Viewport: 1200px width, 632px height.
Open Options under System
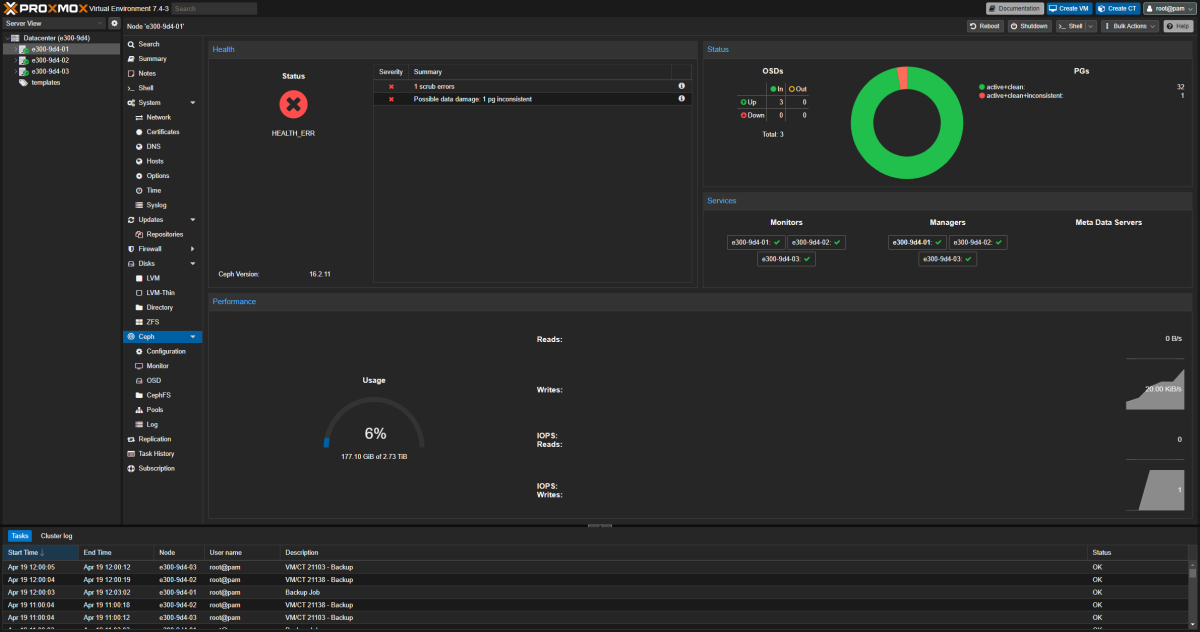(x=162, y=176)
